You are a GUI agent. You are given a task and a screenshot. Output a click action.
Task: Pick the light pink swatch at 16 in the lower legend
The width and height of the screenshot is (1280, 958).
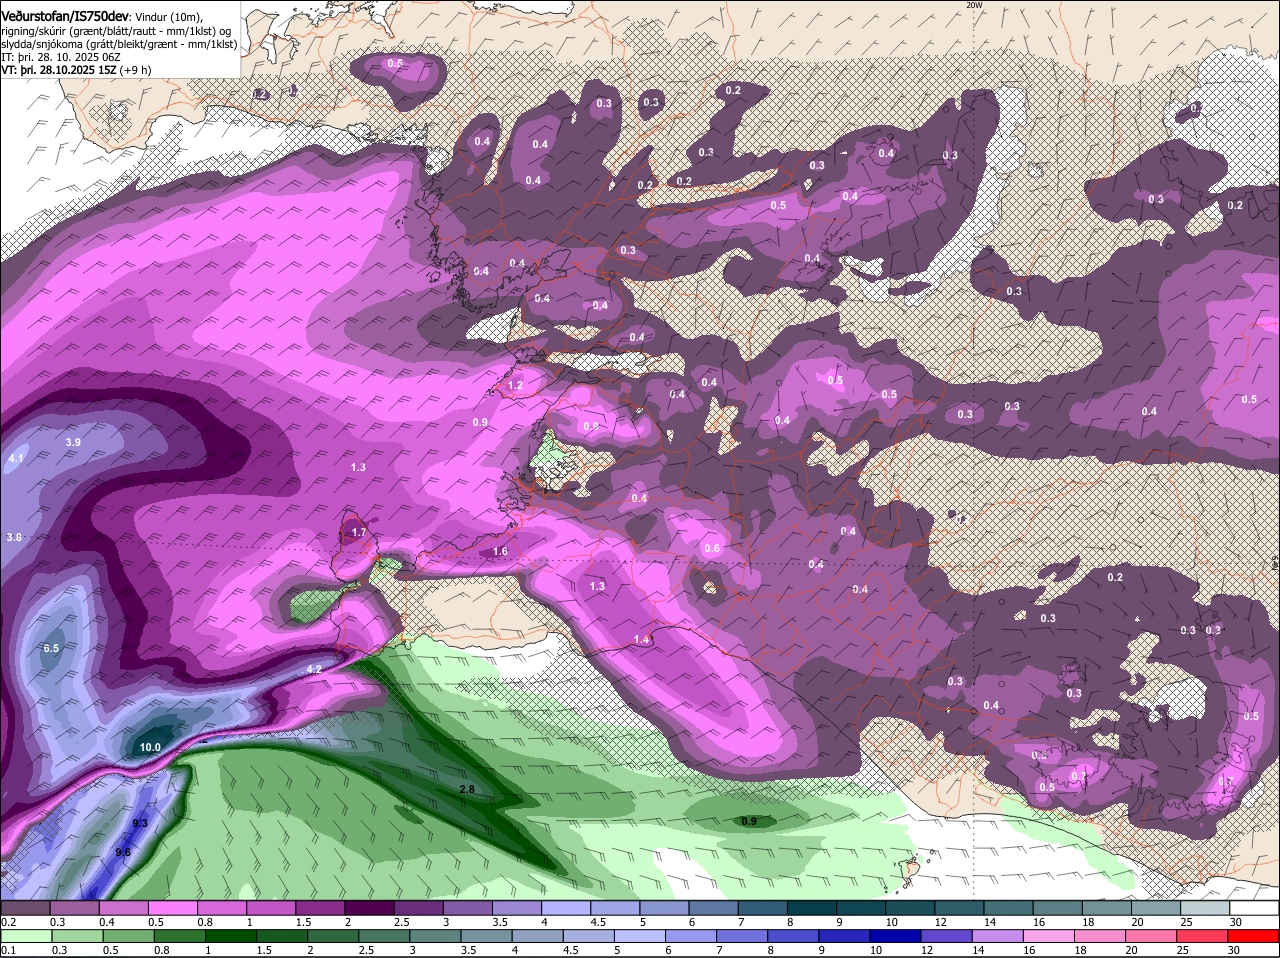[1050, 936]
